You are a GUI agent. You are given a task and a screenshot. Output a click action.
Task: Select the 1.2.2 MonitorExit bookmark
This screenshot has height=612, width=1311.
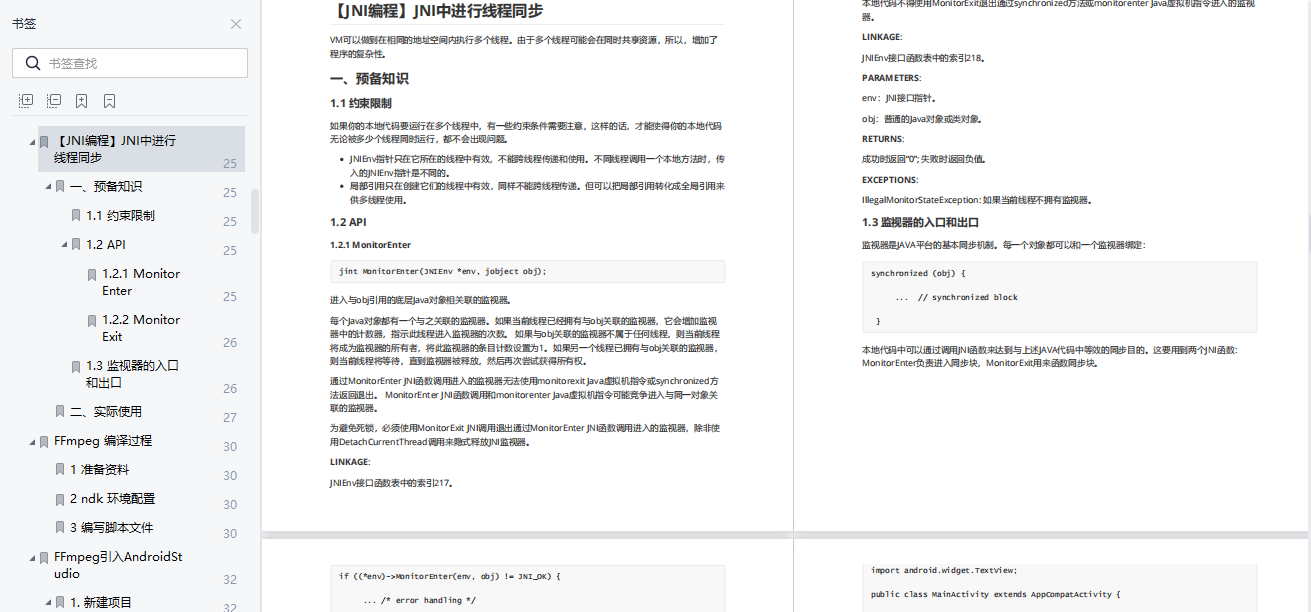click(143, 326)
